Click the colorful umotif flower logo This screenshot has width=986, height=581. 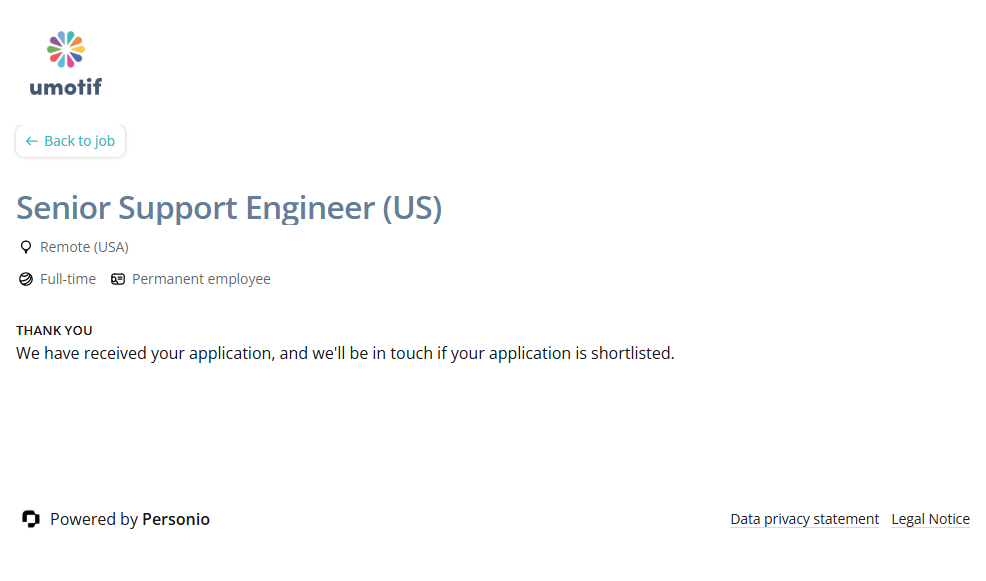click(66, 50)
